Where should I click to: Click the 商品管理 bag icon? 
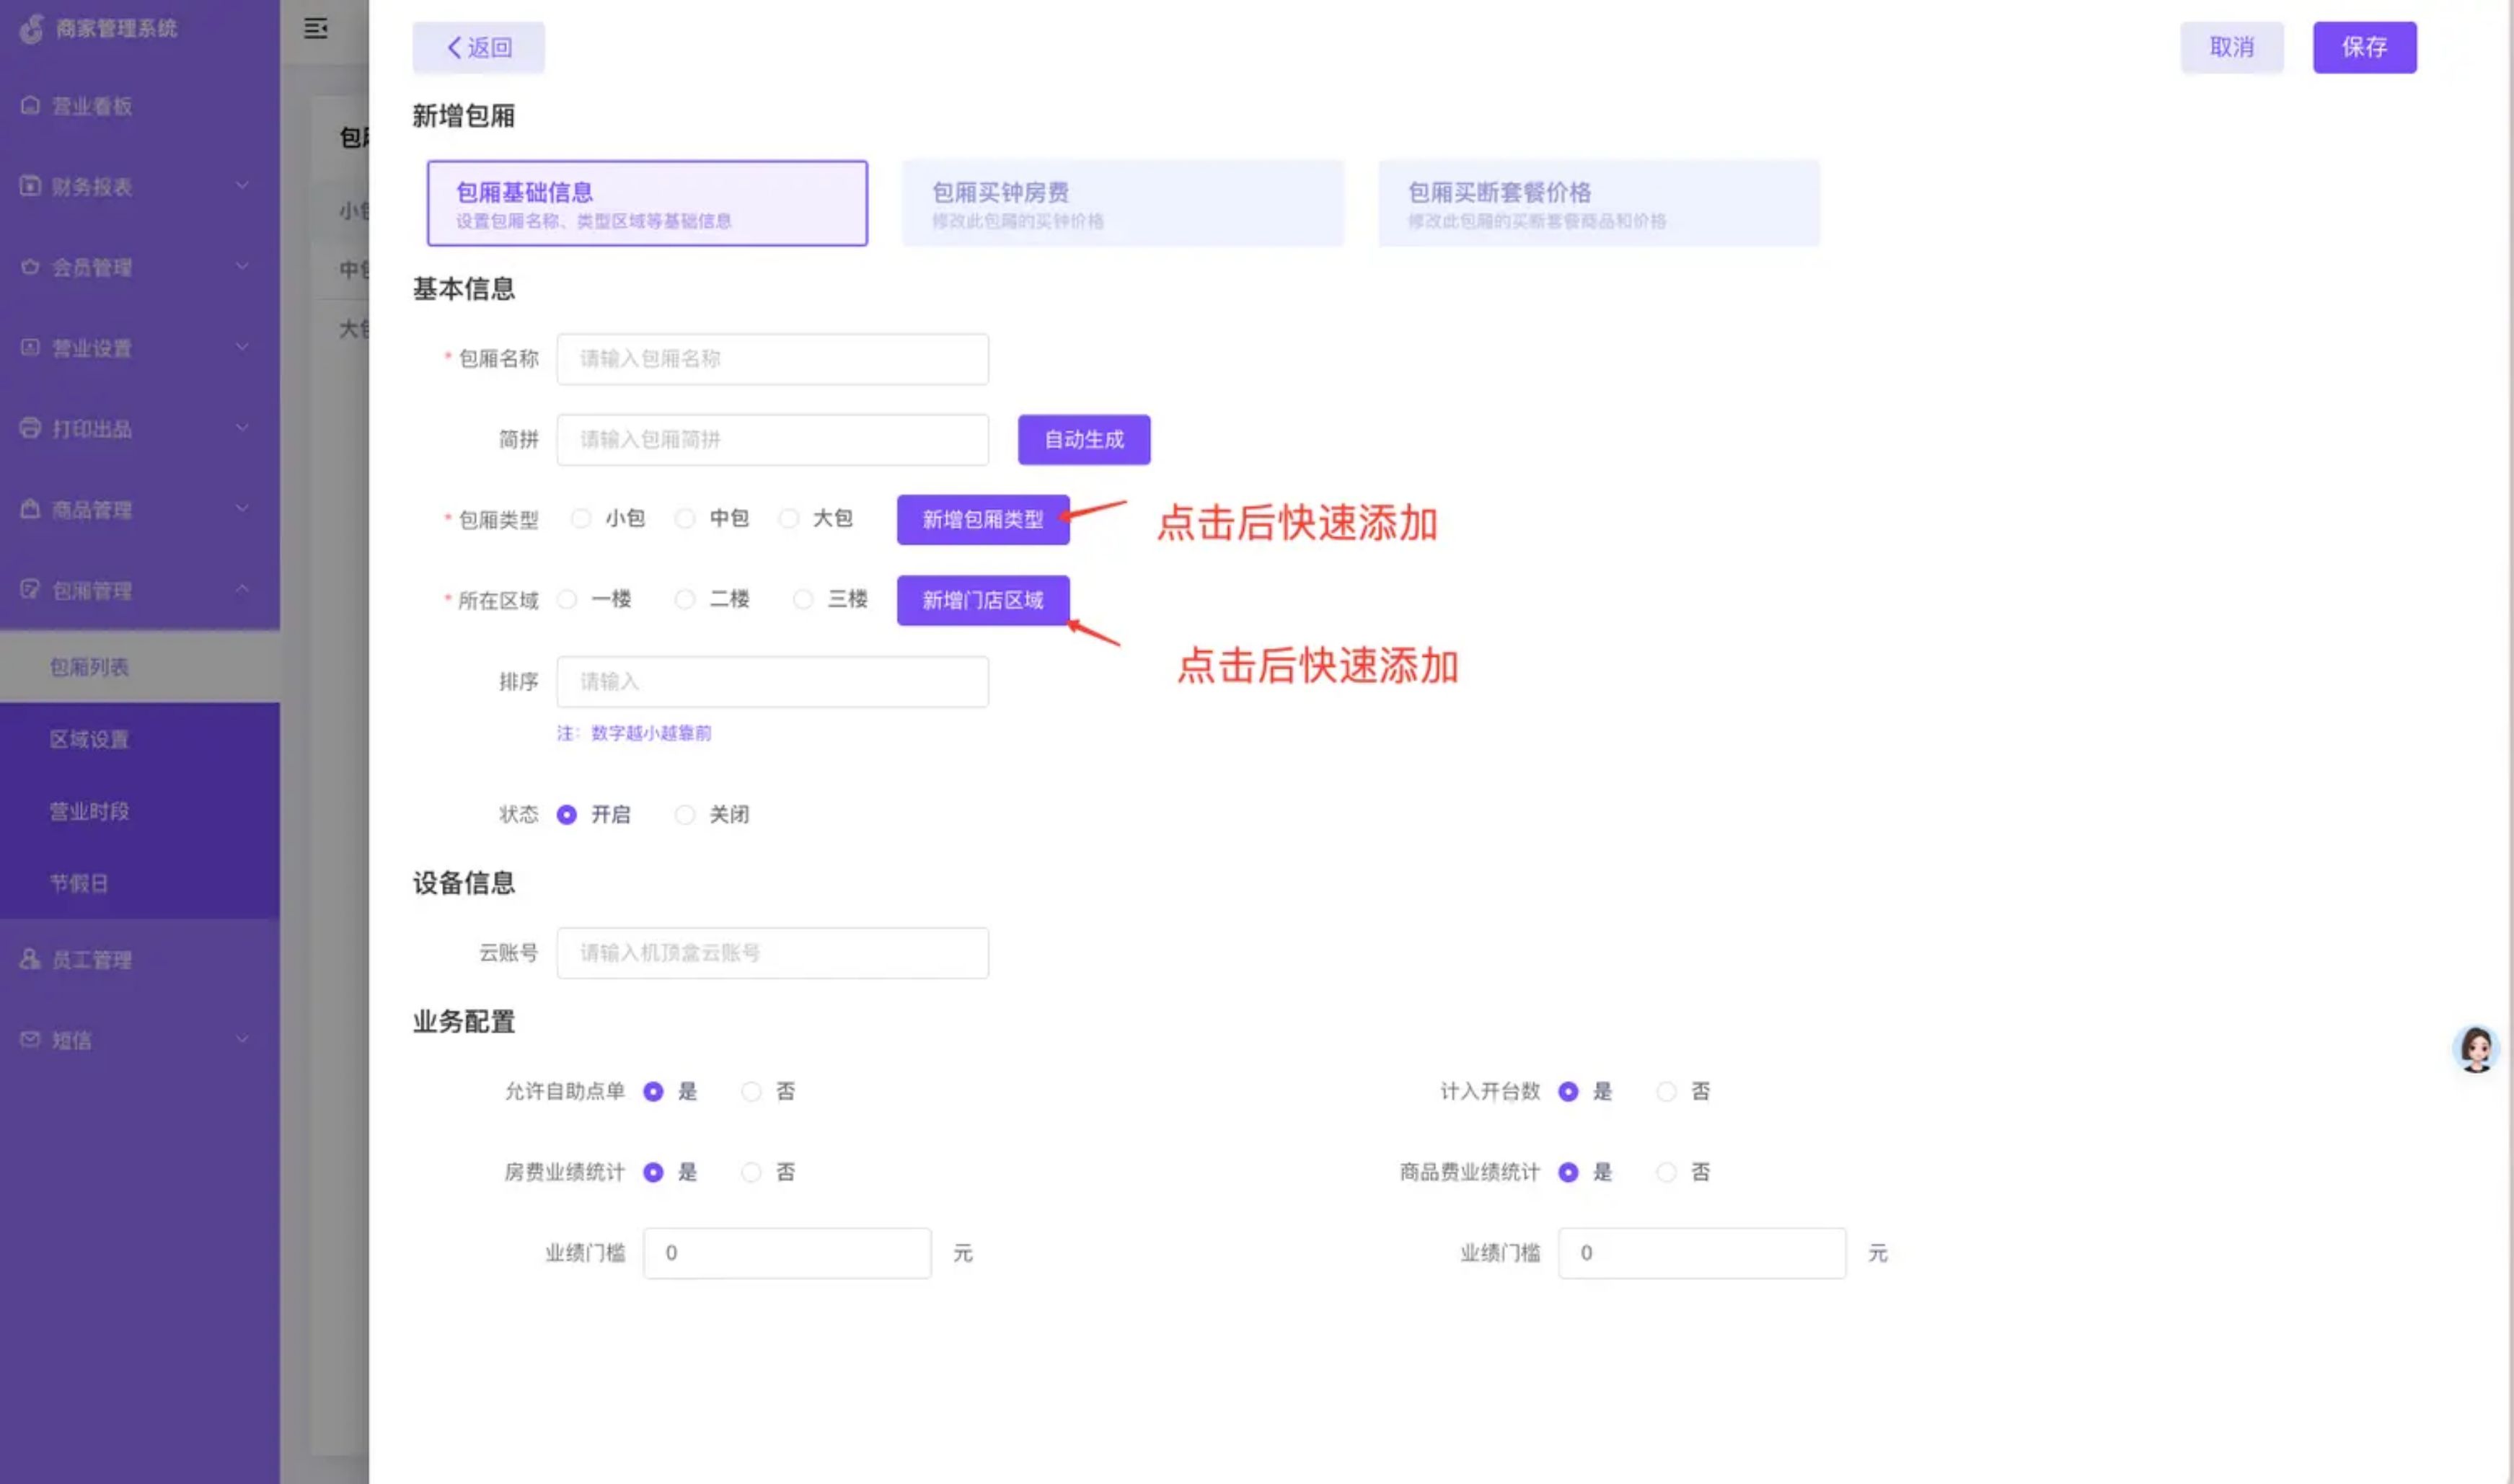[x=30, y=509]
